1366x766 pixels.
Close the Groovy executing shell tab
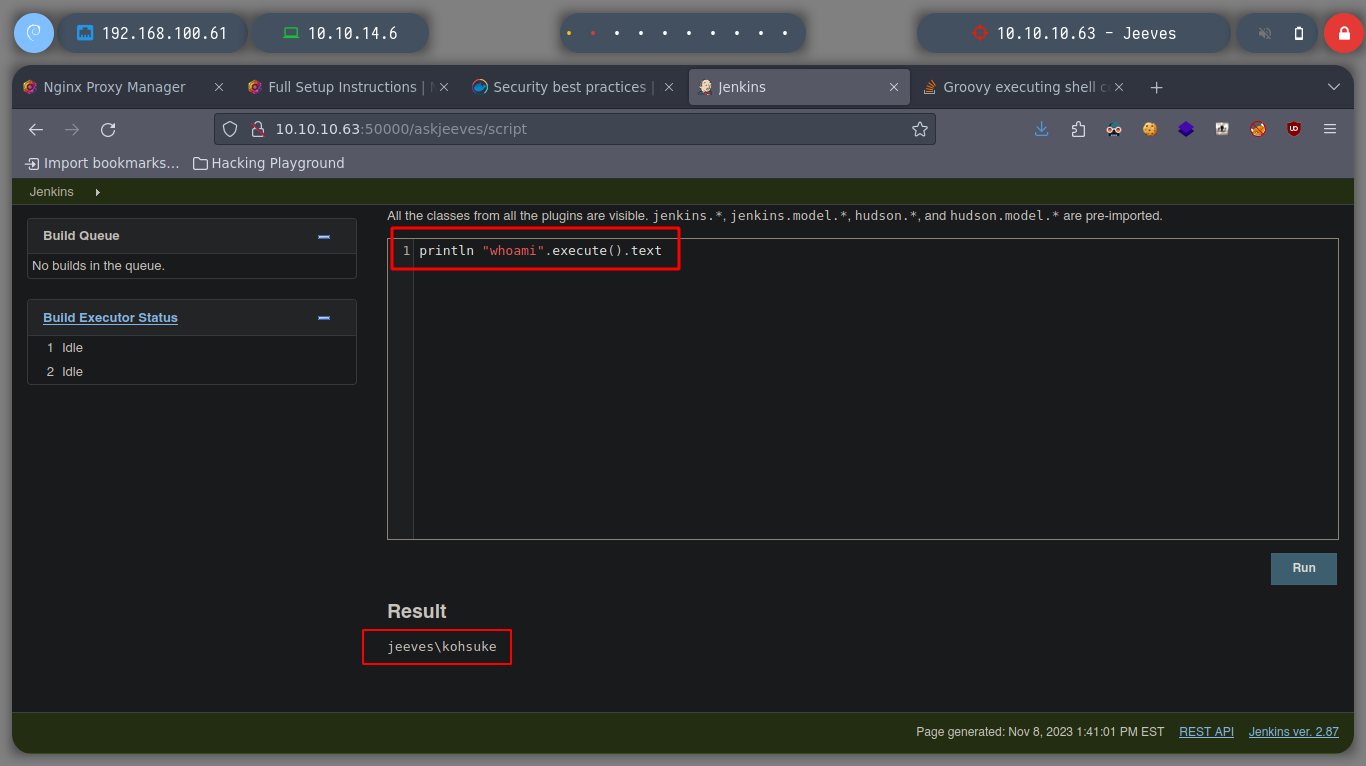[x=1119, y=87]
